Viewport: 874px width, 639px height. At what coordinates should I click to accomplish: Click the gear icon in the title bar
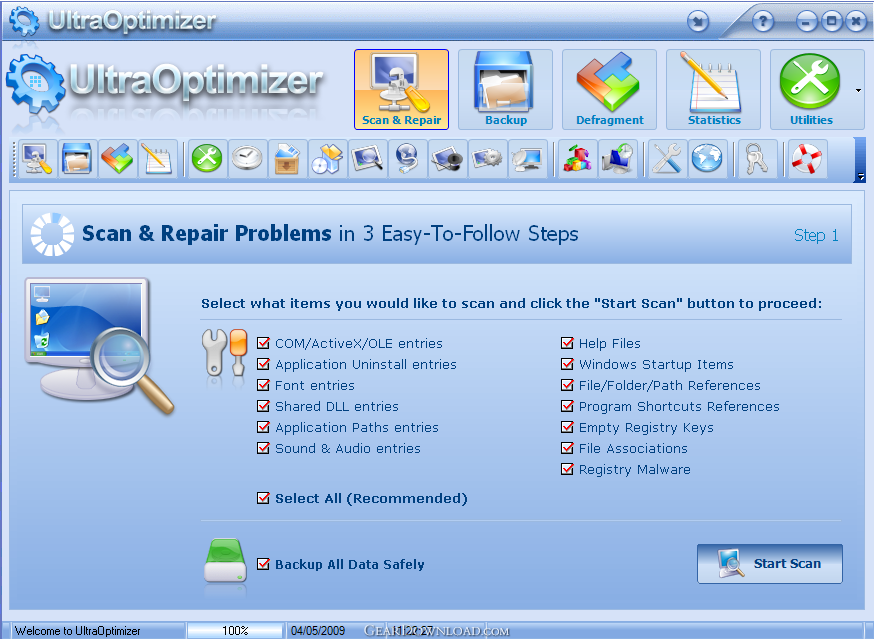click(24, 20)
